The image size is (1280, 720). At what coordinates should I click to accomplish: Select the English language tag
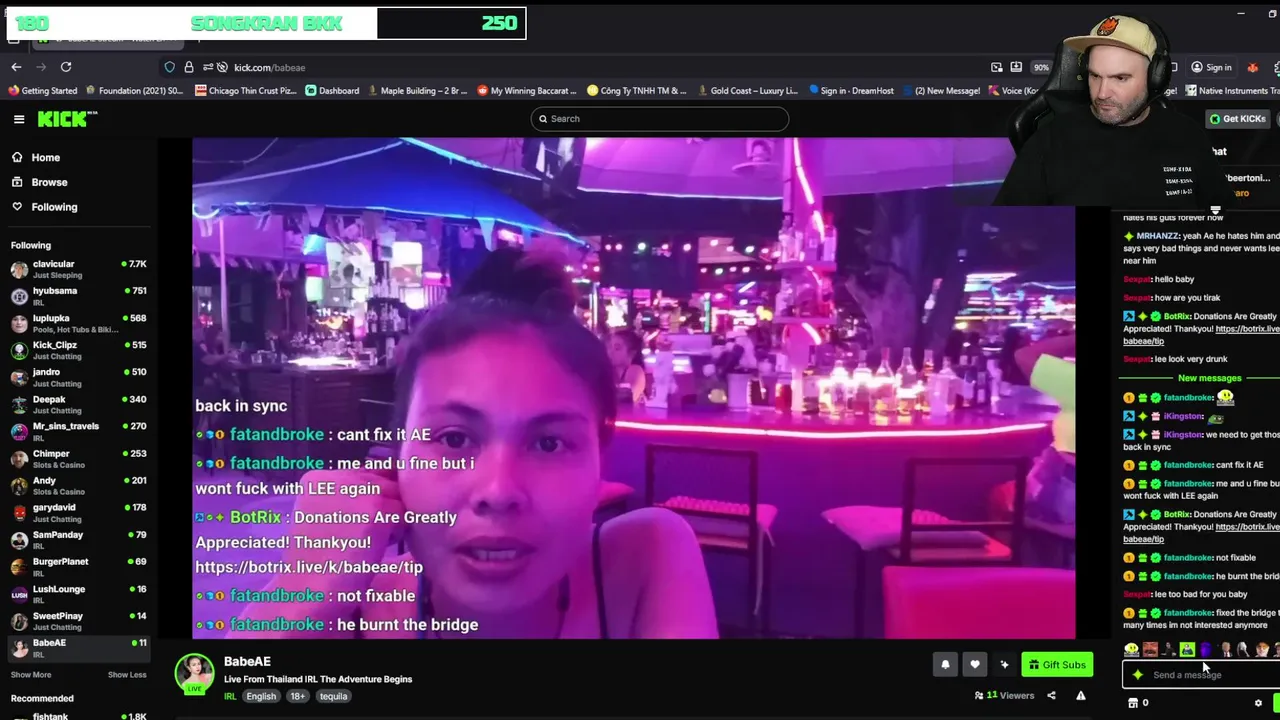coord(261,696)
